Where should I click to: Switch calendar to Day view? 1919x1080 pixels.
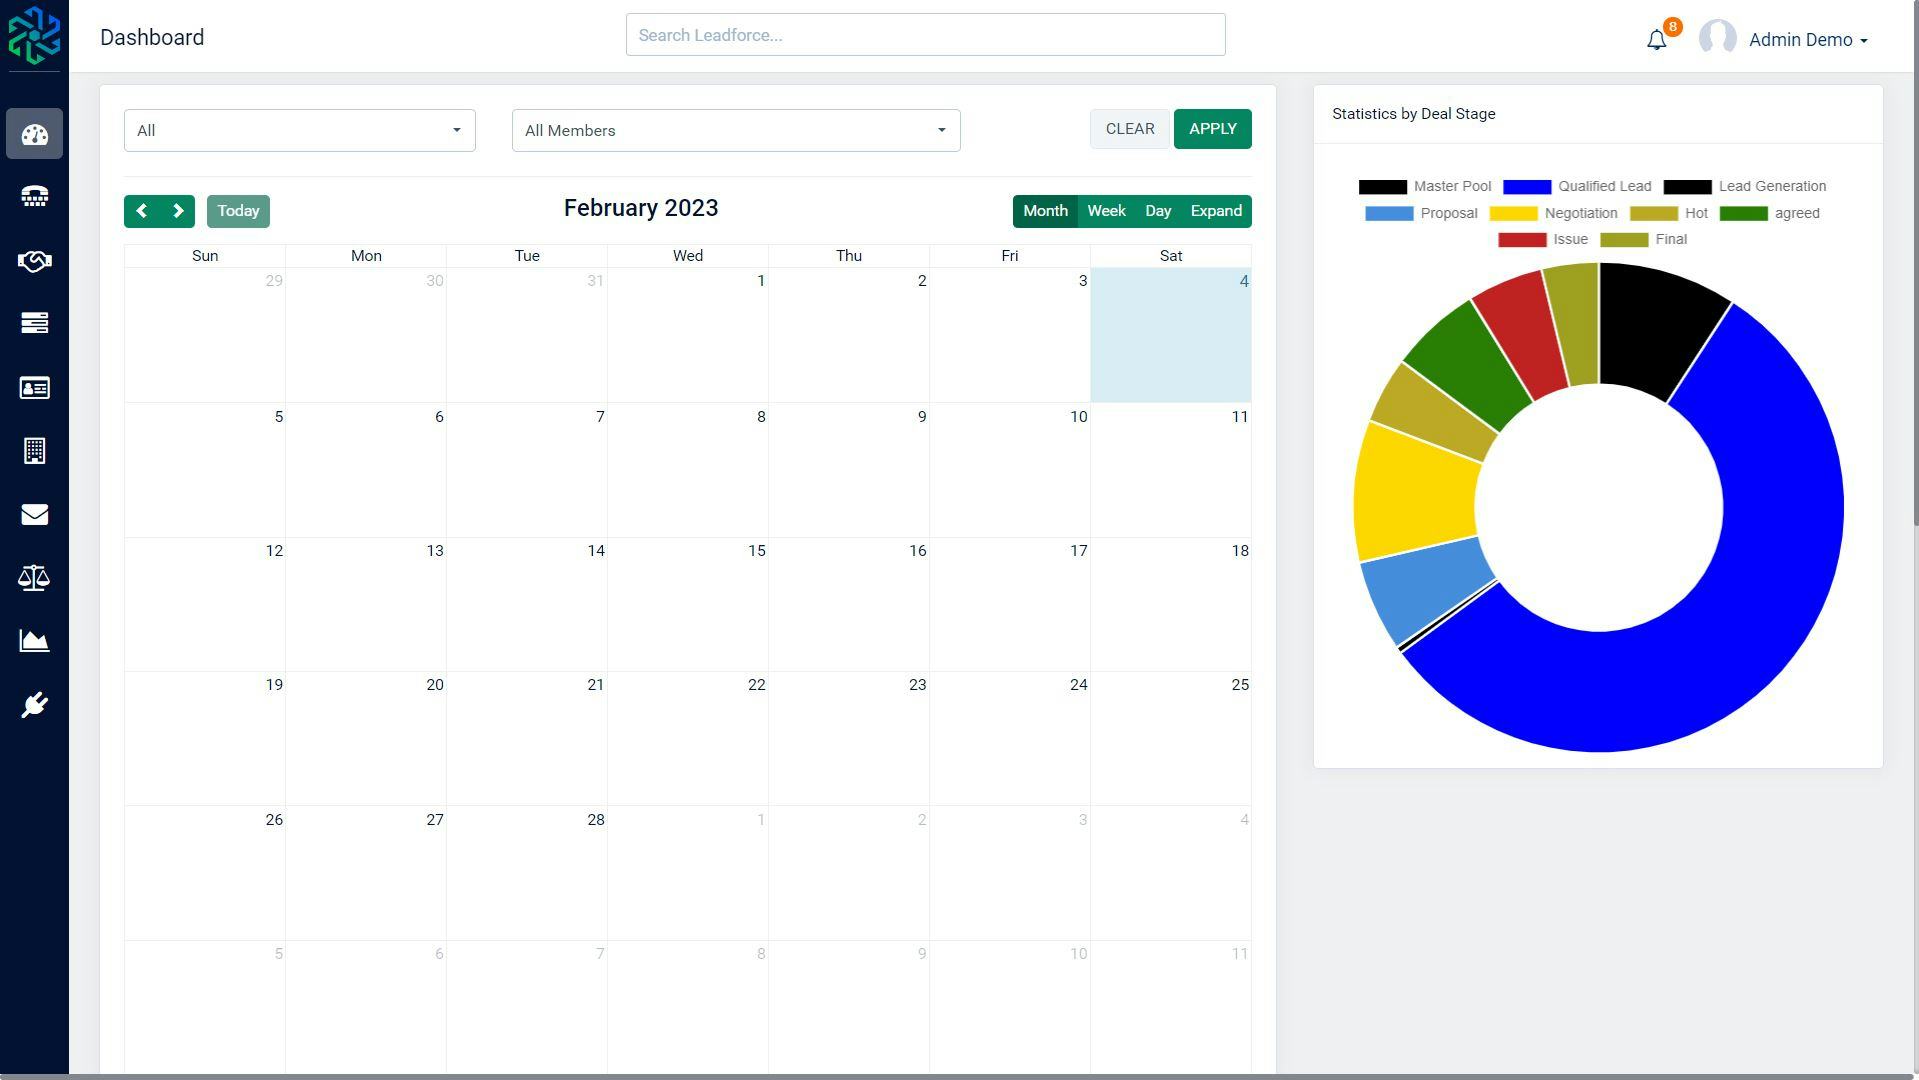[1158, 211]
